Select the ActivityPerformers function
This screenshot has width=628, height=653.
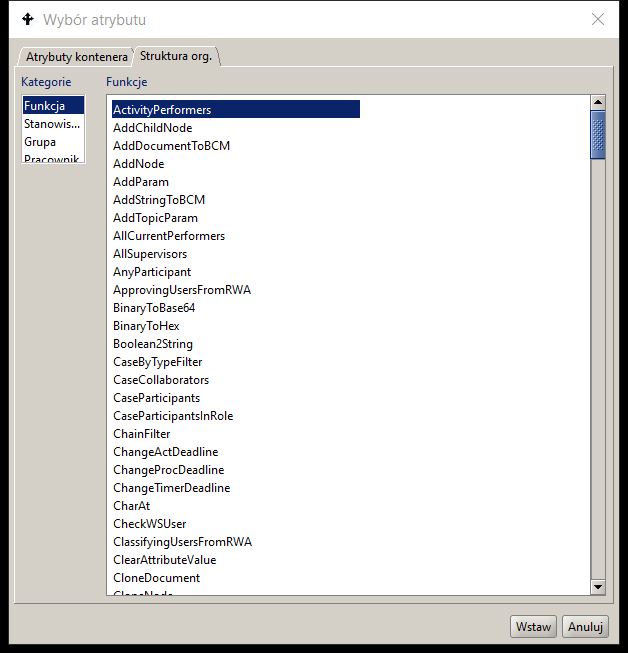click(x=162, y=110)
